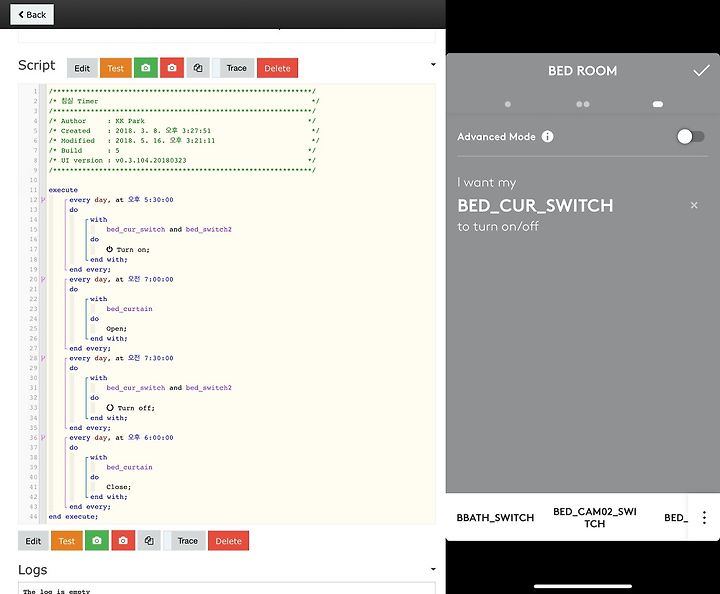Go to second step double-dot indicator

point(583,104)
